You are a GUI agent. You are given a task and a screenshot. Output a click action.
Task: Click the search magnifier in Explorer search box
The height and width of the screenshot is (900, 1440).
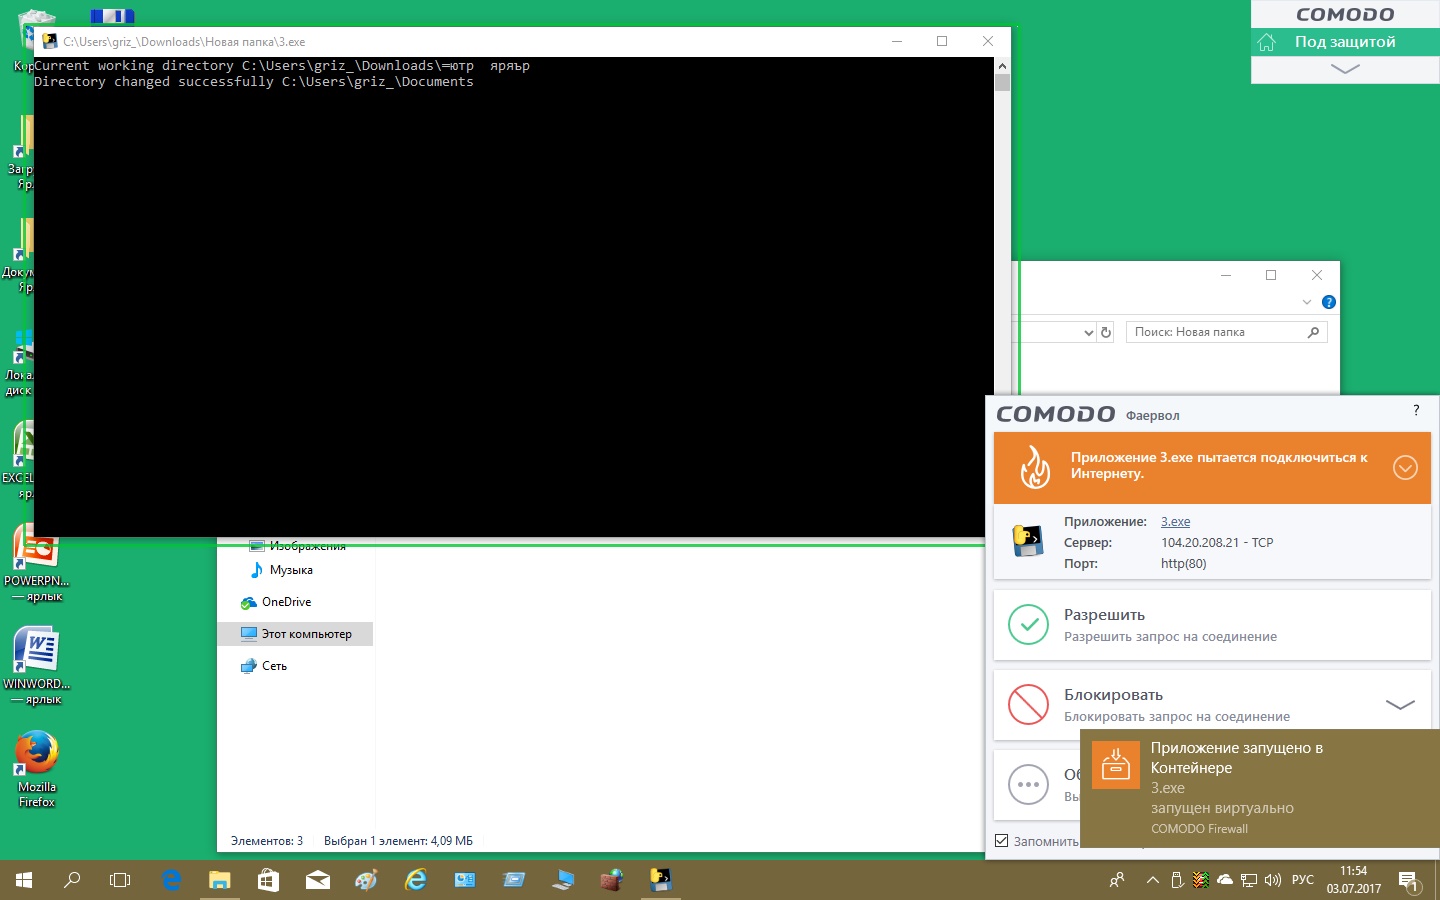click(x=1314, y=332)
